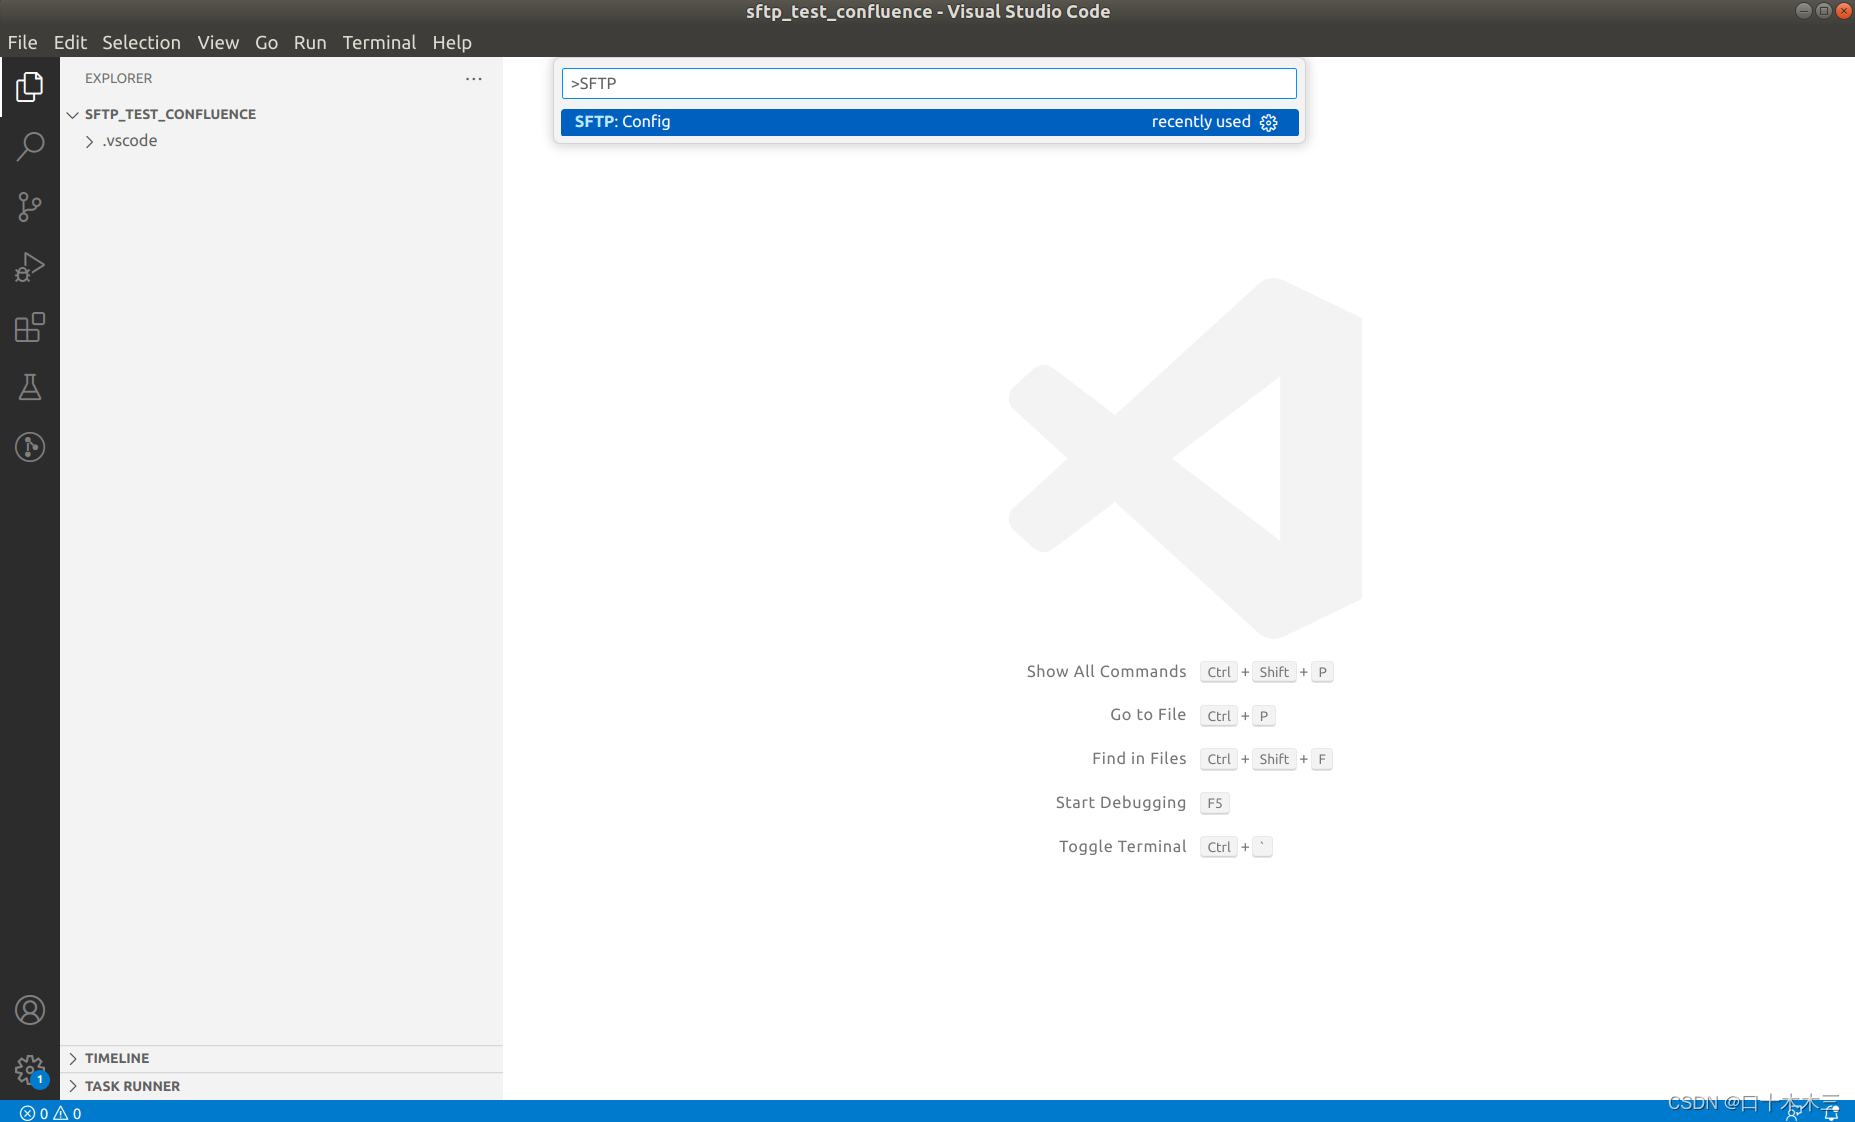The image size is (1855, 1122).
Task: Open the Help menu
Action: click(452, 42)
